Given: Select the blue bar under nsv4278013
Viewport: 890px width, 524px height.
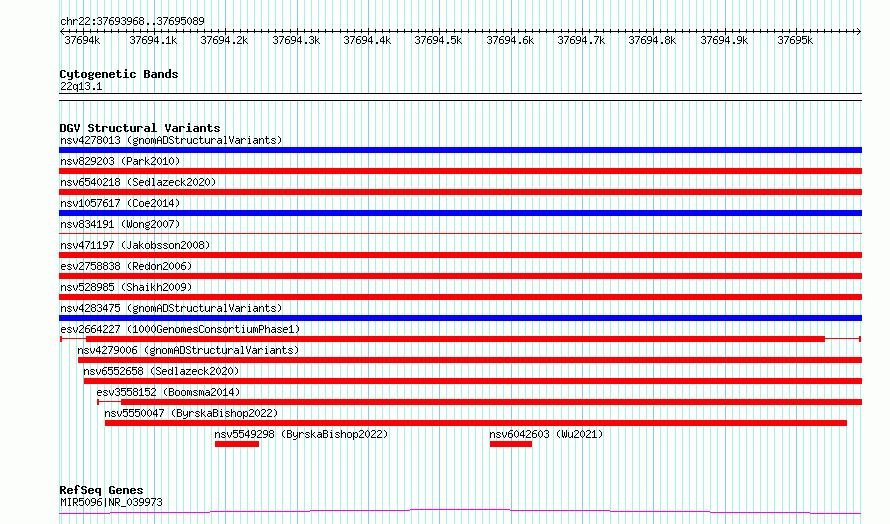Looking at the screenshot, I should pyautogui.click(x=460, y=150).
